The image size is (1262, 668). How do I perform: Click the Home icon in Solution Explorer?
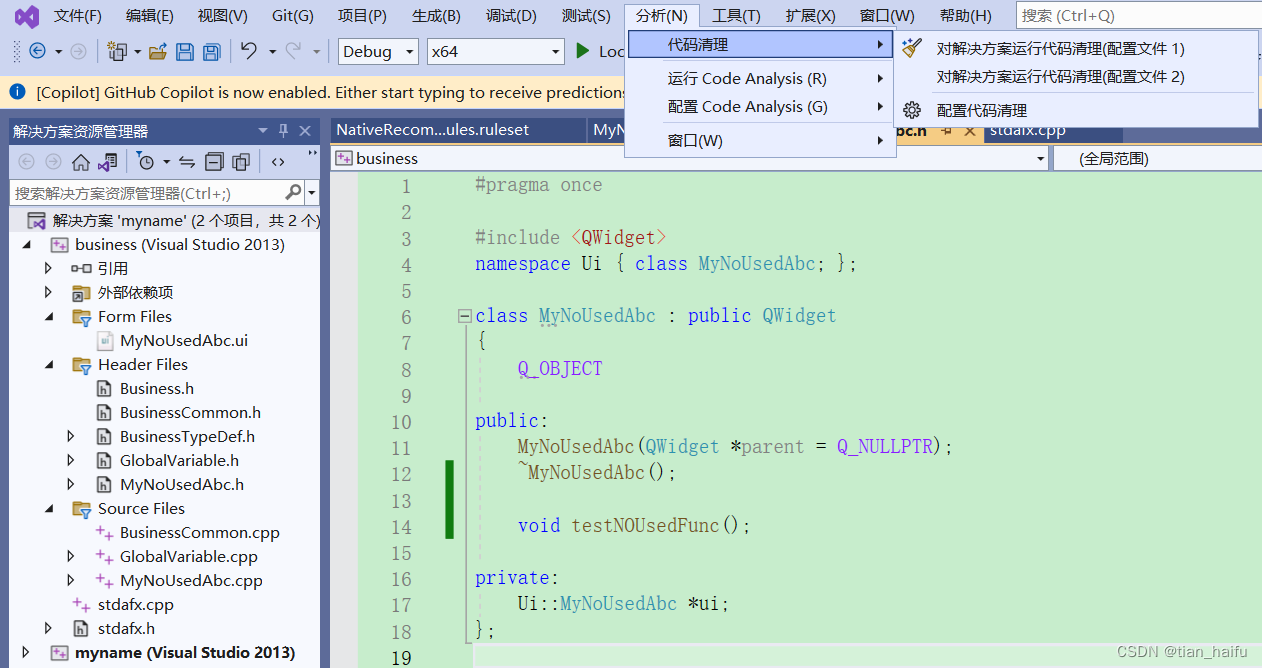click(81, 162)
